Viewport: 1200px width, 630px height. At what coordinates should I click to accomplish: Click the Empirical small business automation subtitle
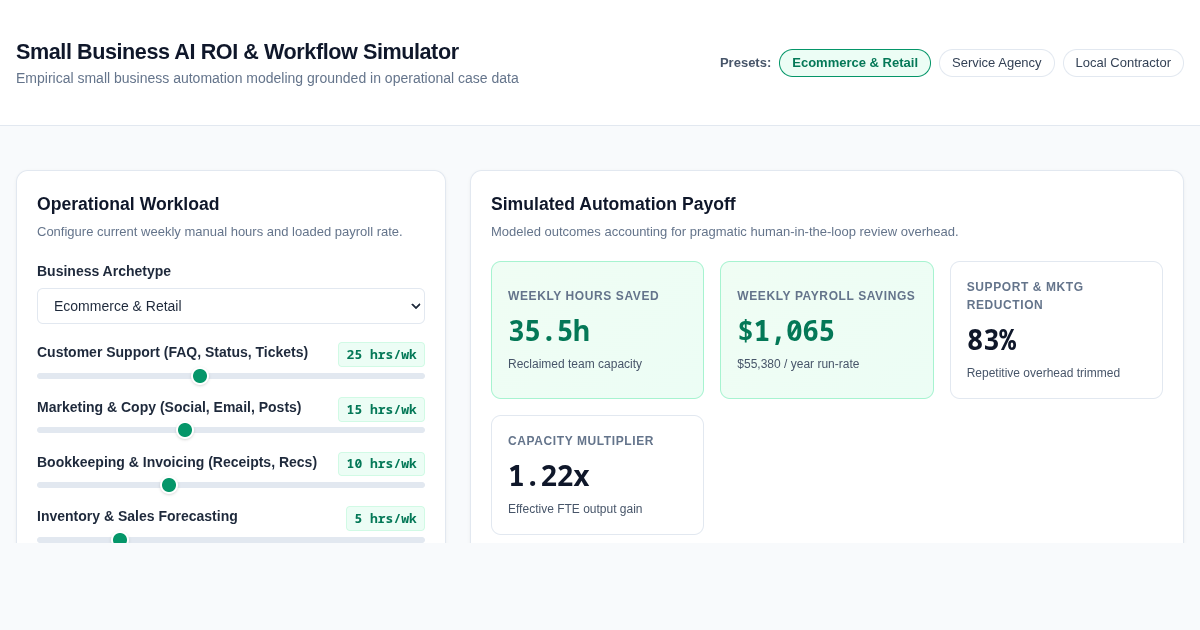click(267, 78)
